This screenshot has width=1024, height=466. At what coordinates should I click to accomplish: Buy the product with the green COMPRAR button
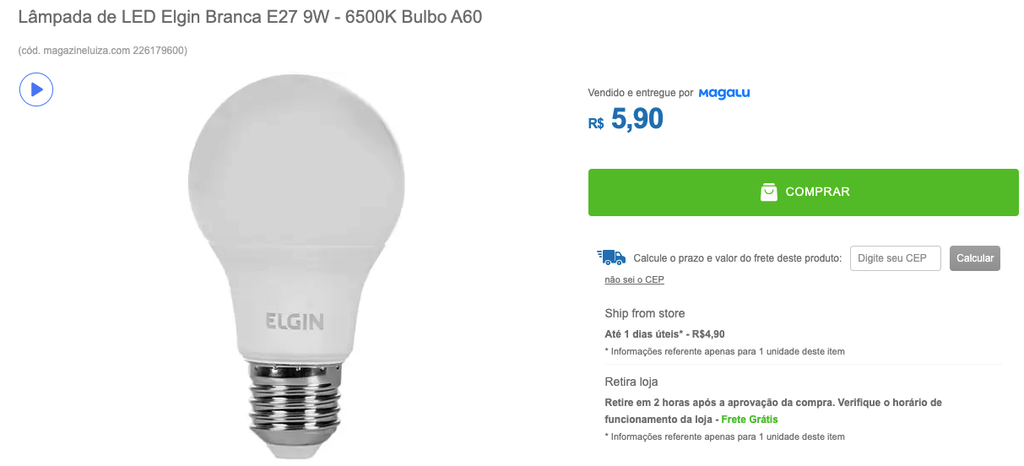(803, 193)
